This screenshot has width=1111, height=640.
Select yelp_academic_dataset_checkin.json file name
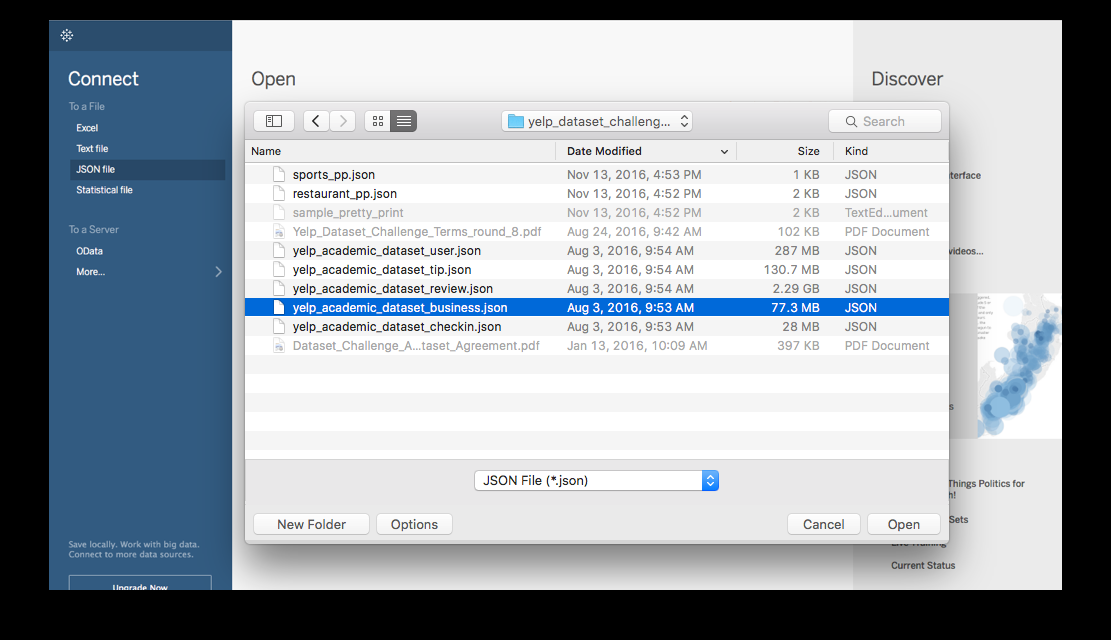coord(397,327)
